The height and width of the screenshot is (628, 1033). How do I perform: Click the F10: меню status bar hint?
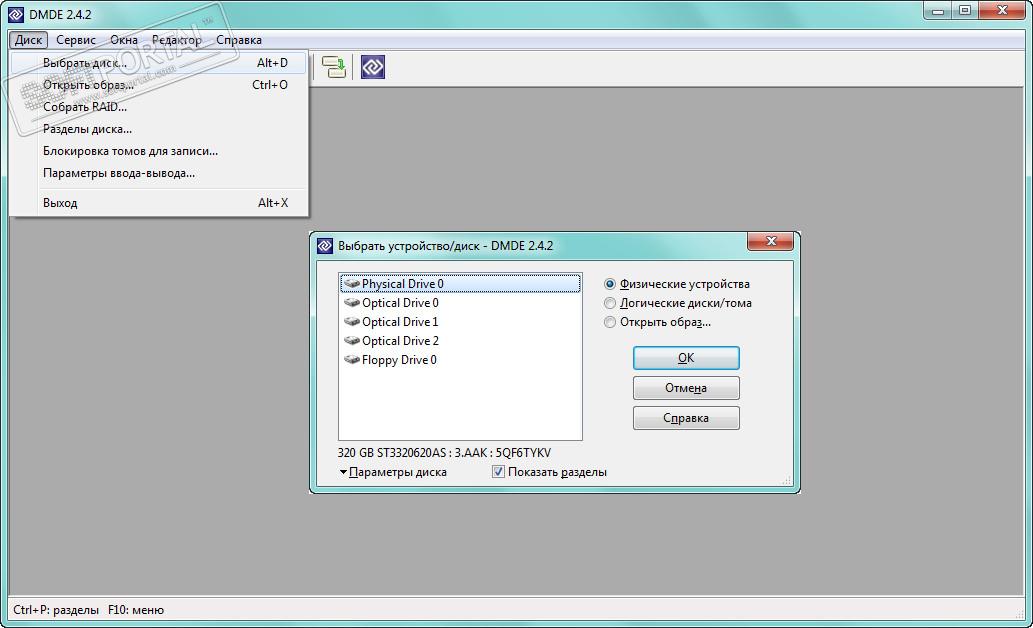click(x=136, y=610)
